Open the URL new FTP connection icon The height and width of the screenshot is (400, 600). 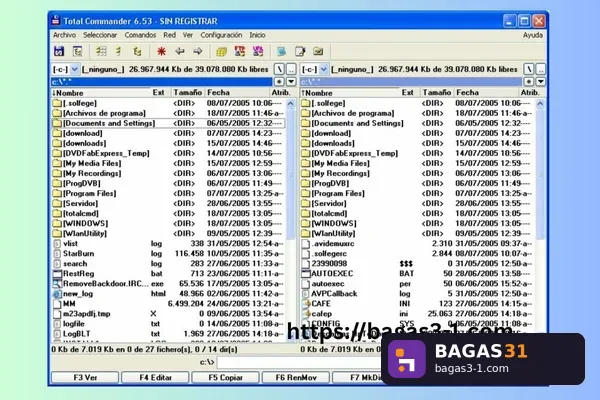[x=258, y=51]
